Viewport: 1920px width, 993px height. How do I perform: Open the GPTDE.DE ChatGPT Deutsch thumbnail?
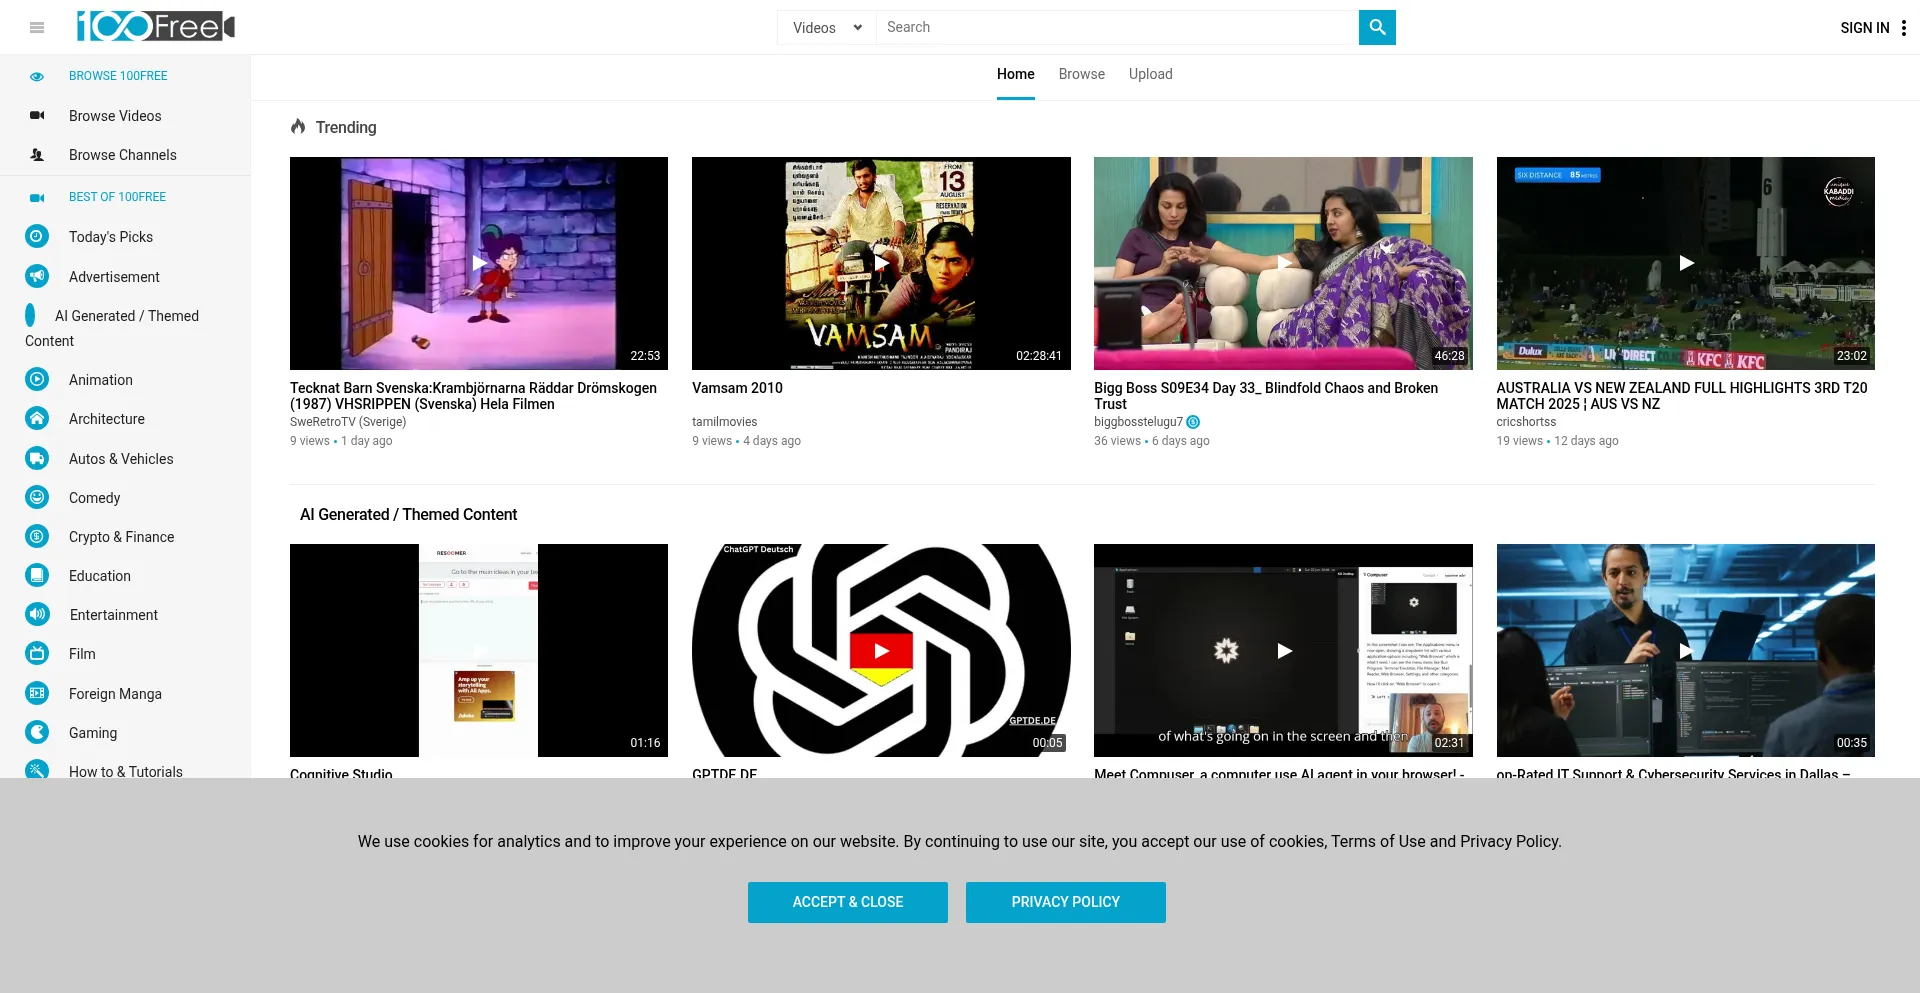tap(881, 650)
